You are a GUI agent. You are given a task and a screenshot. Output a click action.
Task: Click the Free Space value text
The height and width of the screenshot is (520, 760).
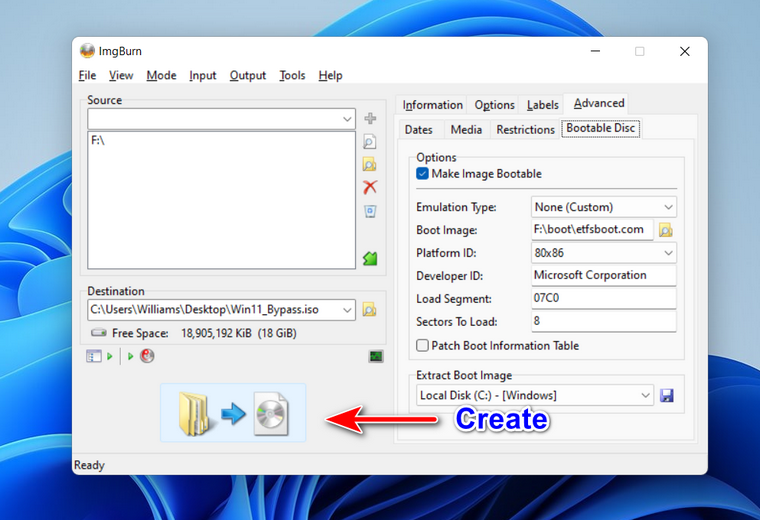[238, 333]
